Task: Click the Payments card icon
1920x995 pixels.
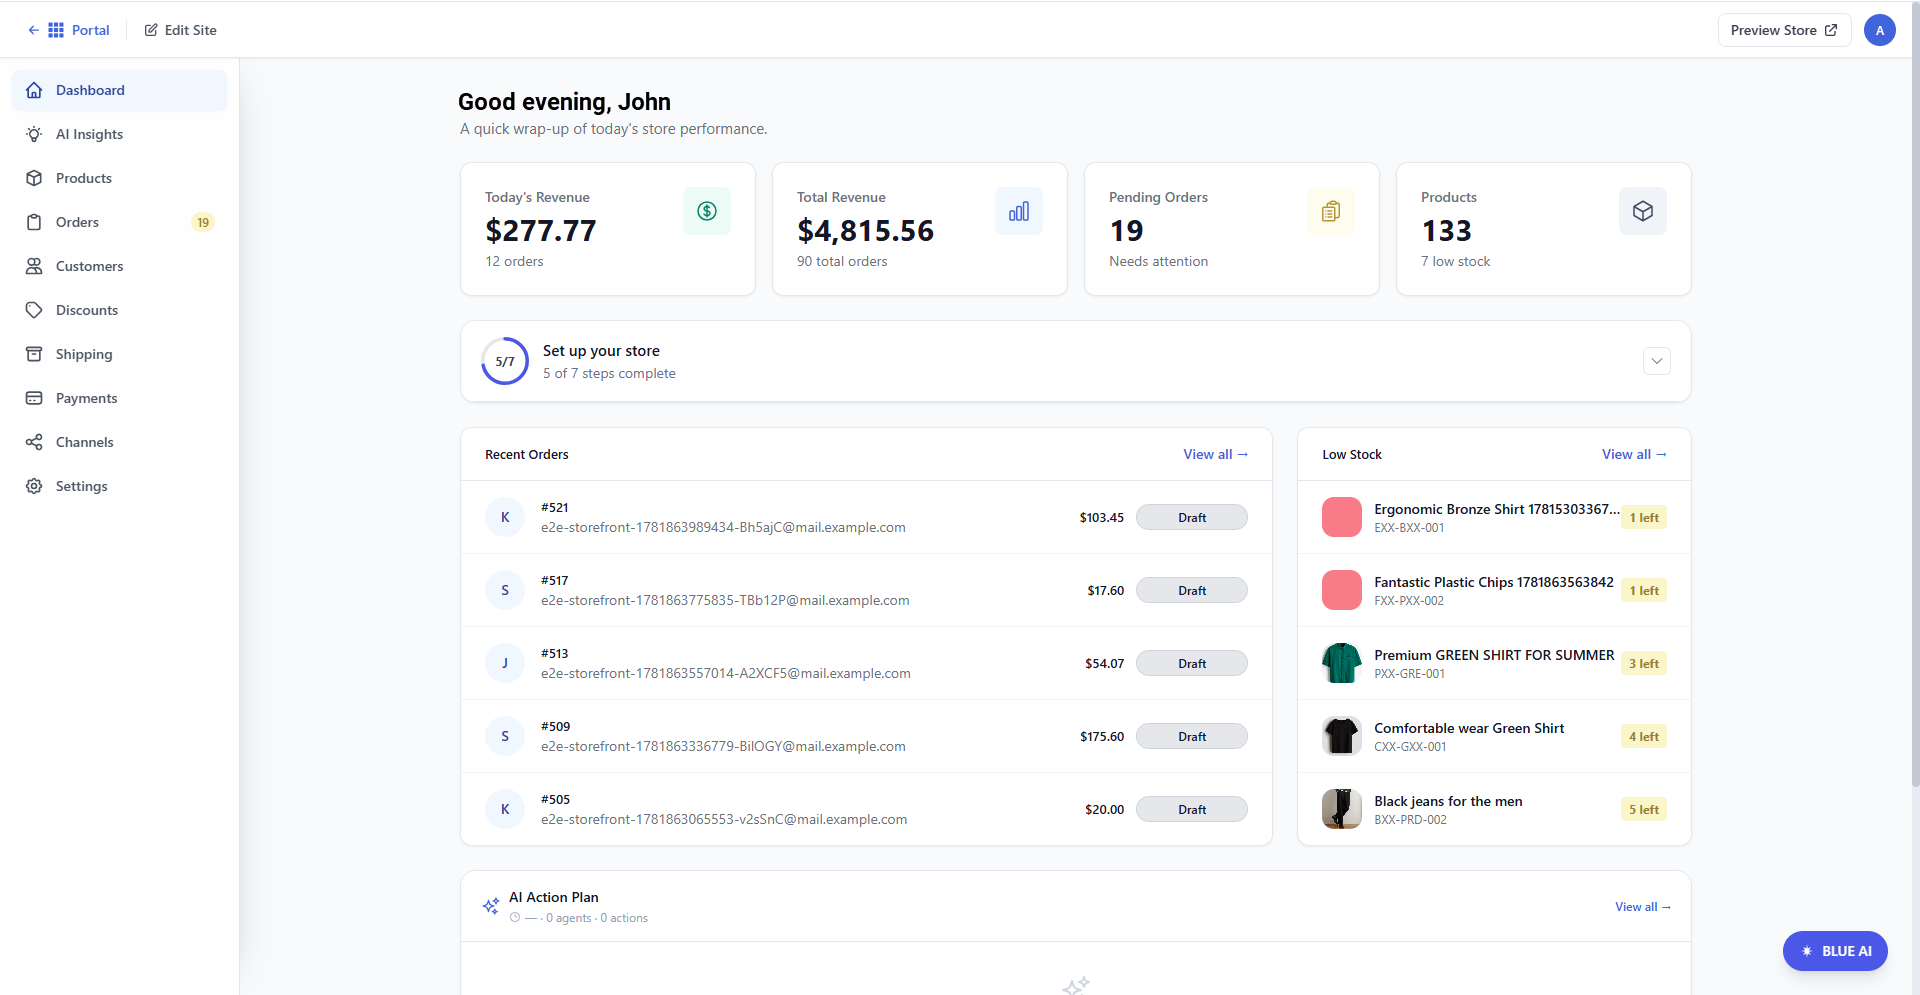Action: (x=34, y=398)
